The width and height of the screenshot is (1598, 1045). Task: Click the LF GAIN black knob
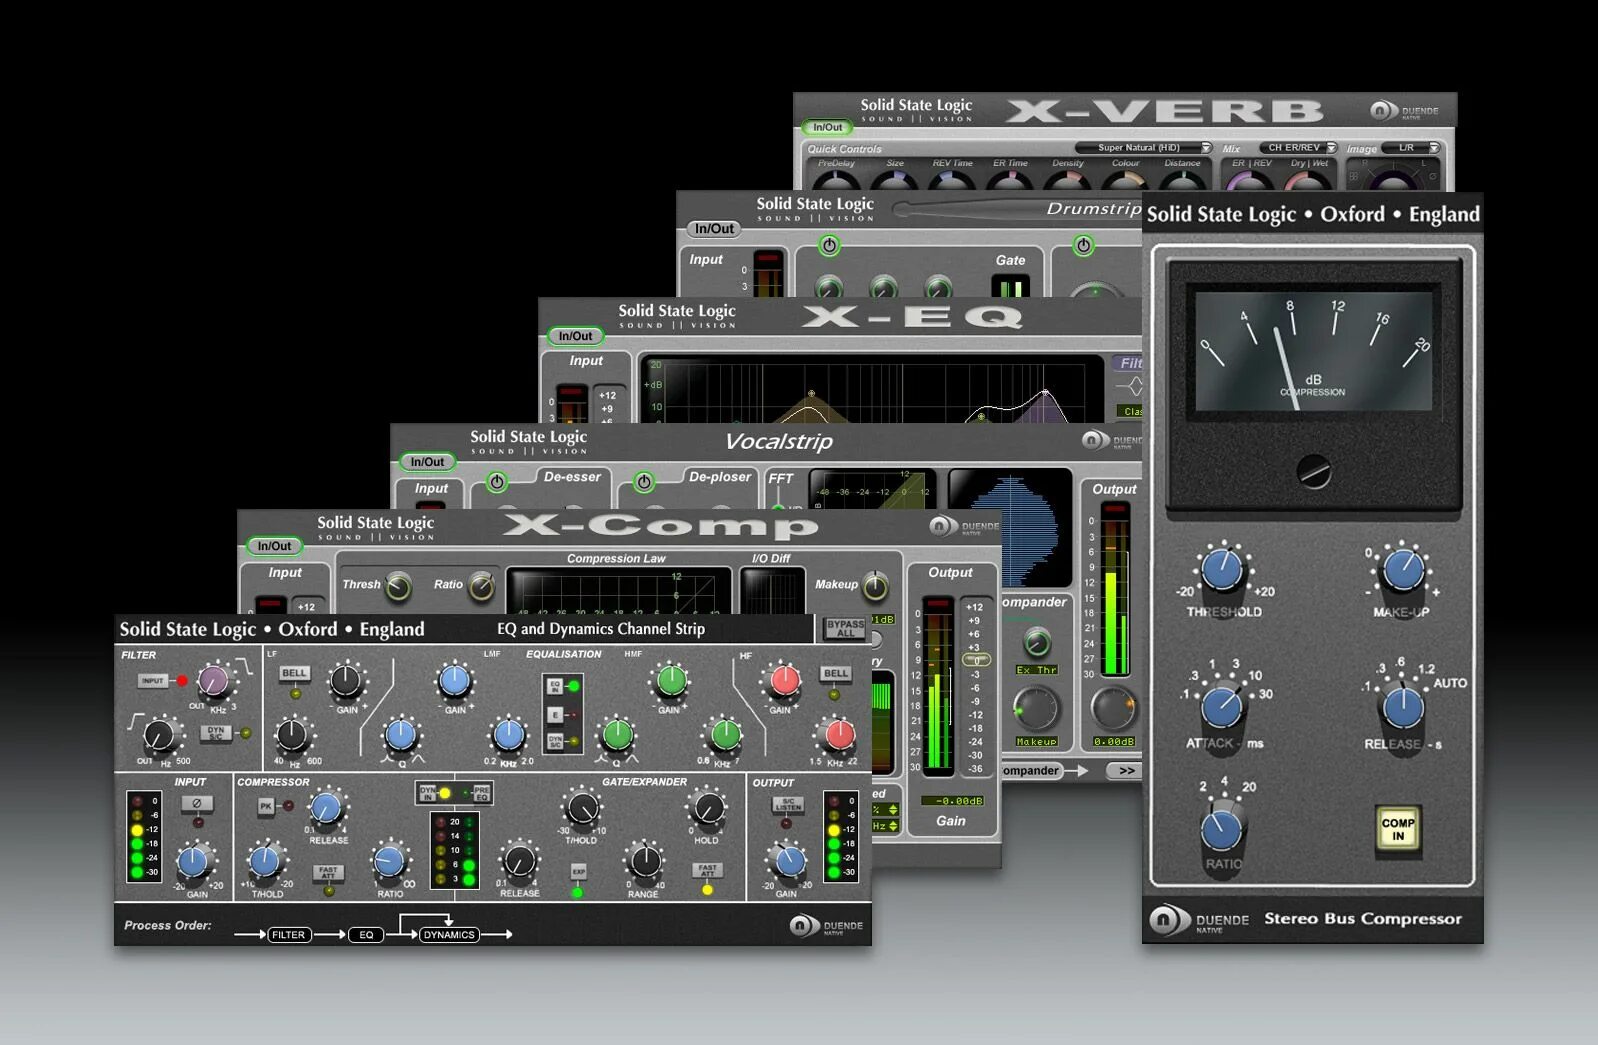[x=345, y=681]
